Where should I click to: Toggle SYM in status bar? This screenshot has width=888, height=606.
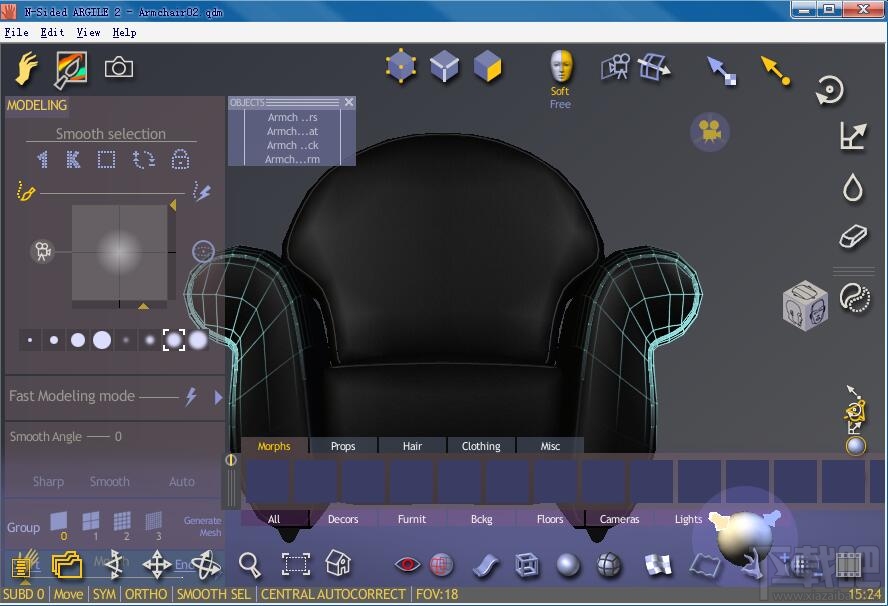pyautogui.click(x=104, y=594)
